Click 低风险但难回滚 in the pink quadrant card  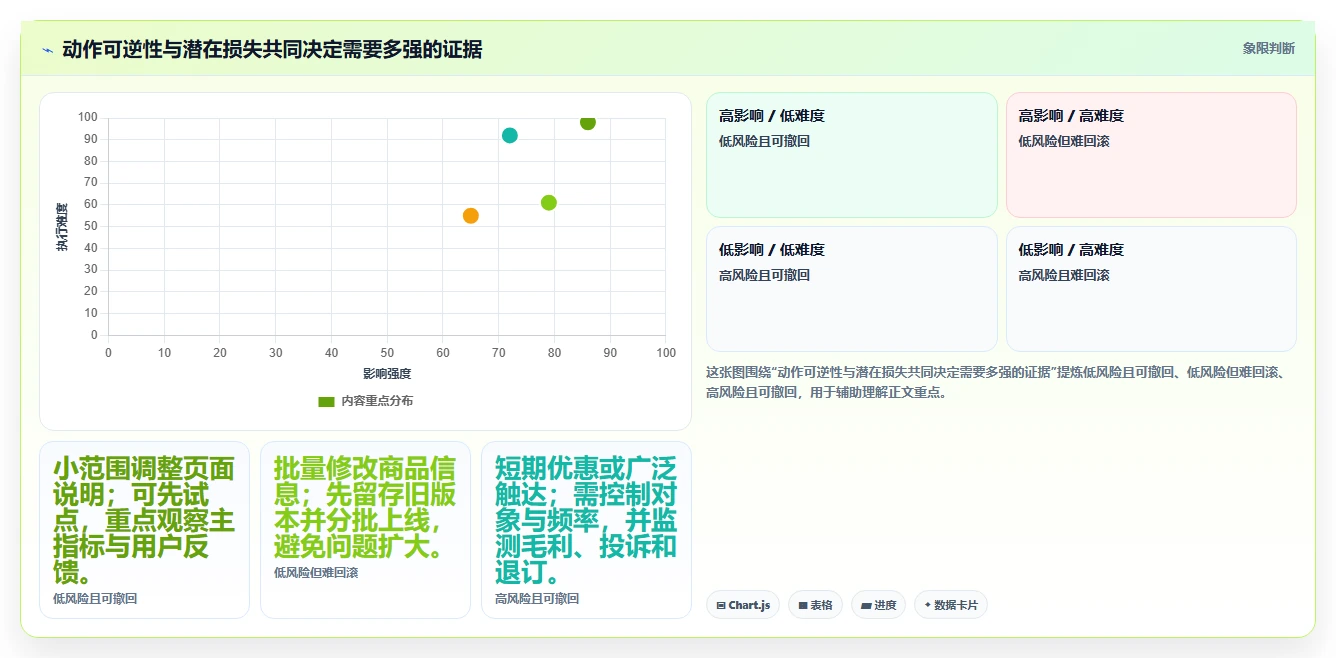[x=1064, y=141]
